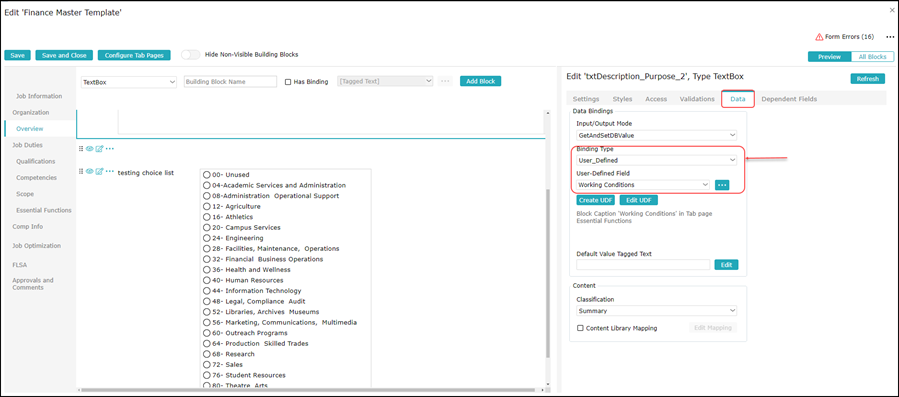Select 40- Human Resources radio option
Image resolution: width=899 pixels, height=397 pixels.
[x=207, y=281]
